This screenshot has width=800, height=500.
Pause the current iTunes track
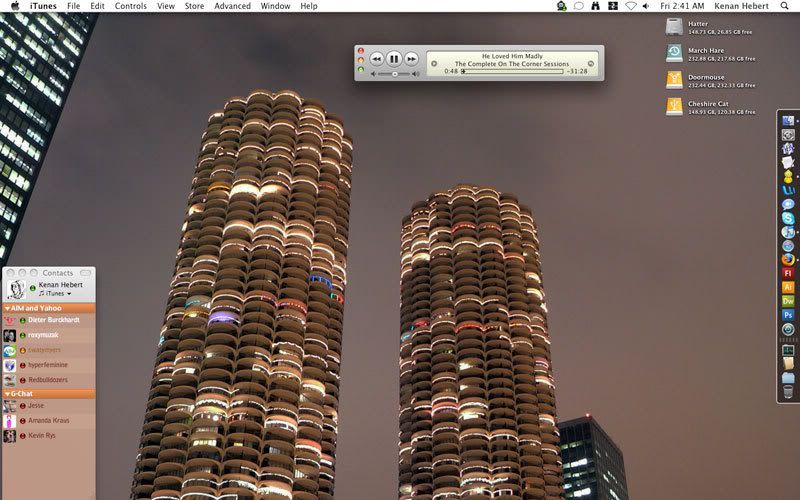(x=394, y=59)
